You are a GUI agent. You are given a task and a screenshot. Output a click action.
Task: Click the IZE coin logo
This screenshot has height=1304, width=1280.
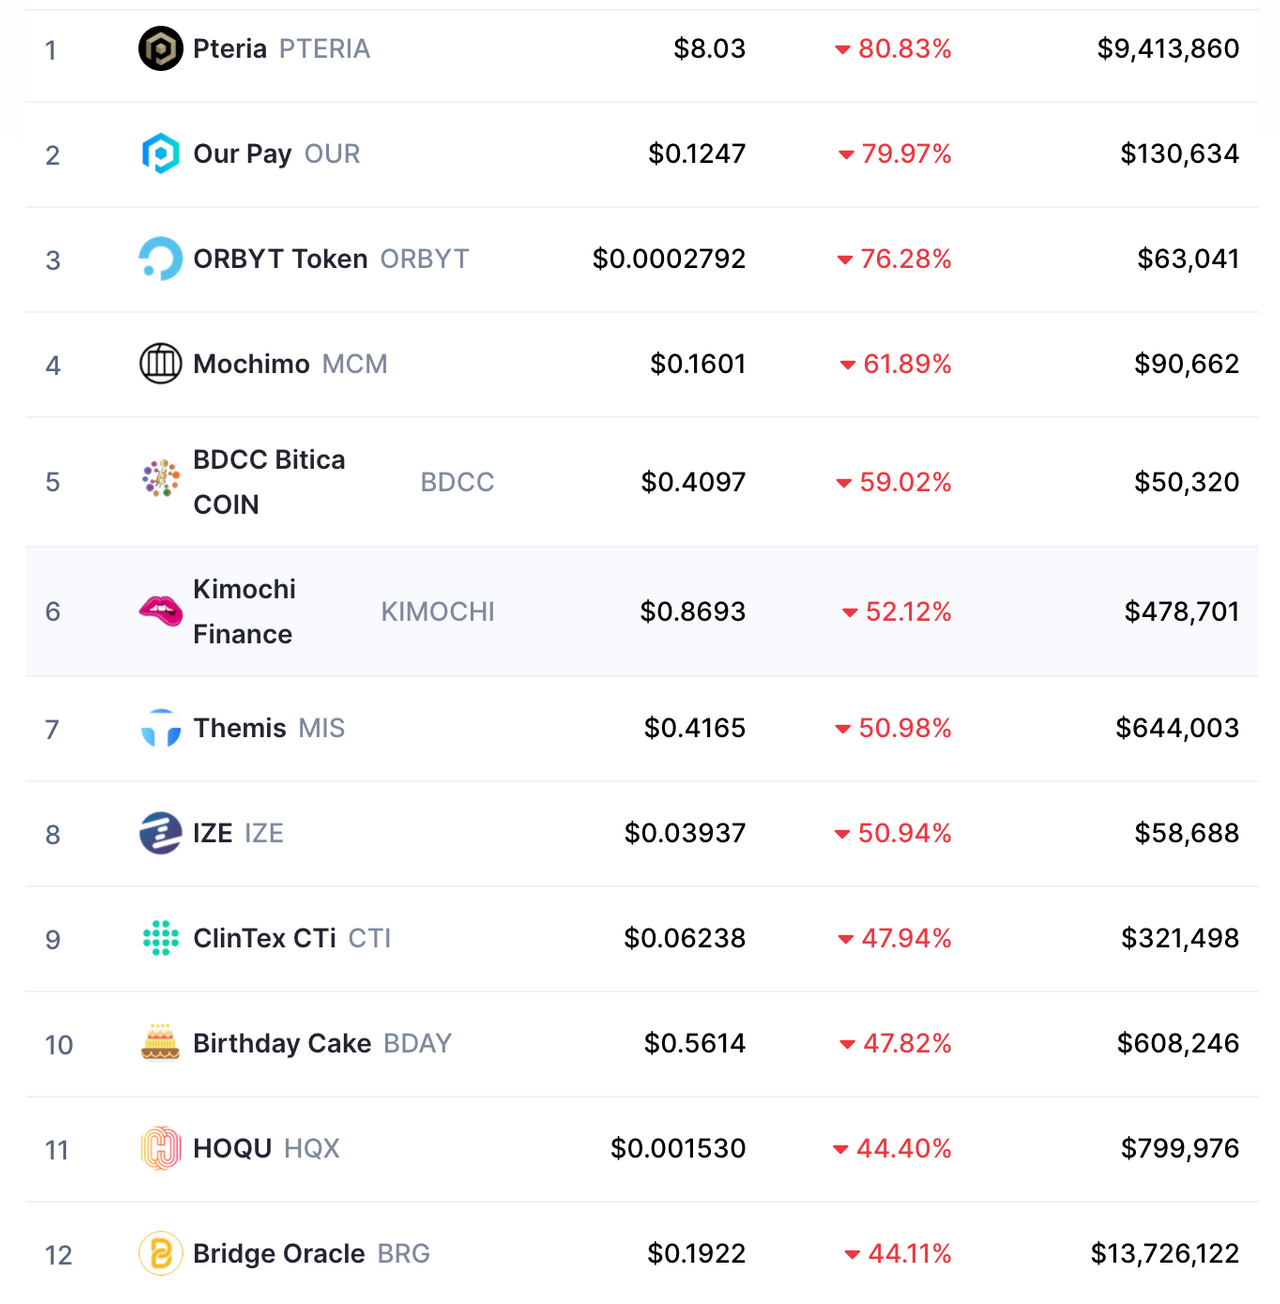[160, 834]
